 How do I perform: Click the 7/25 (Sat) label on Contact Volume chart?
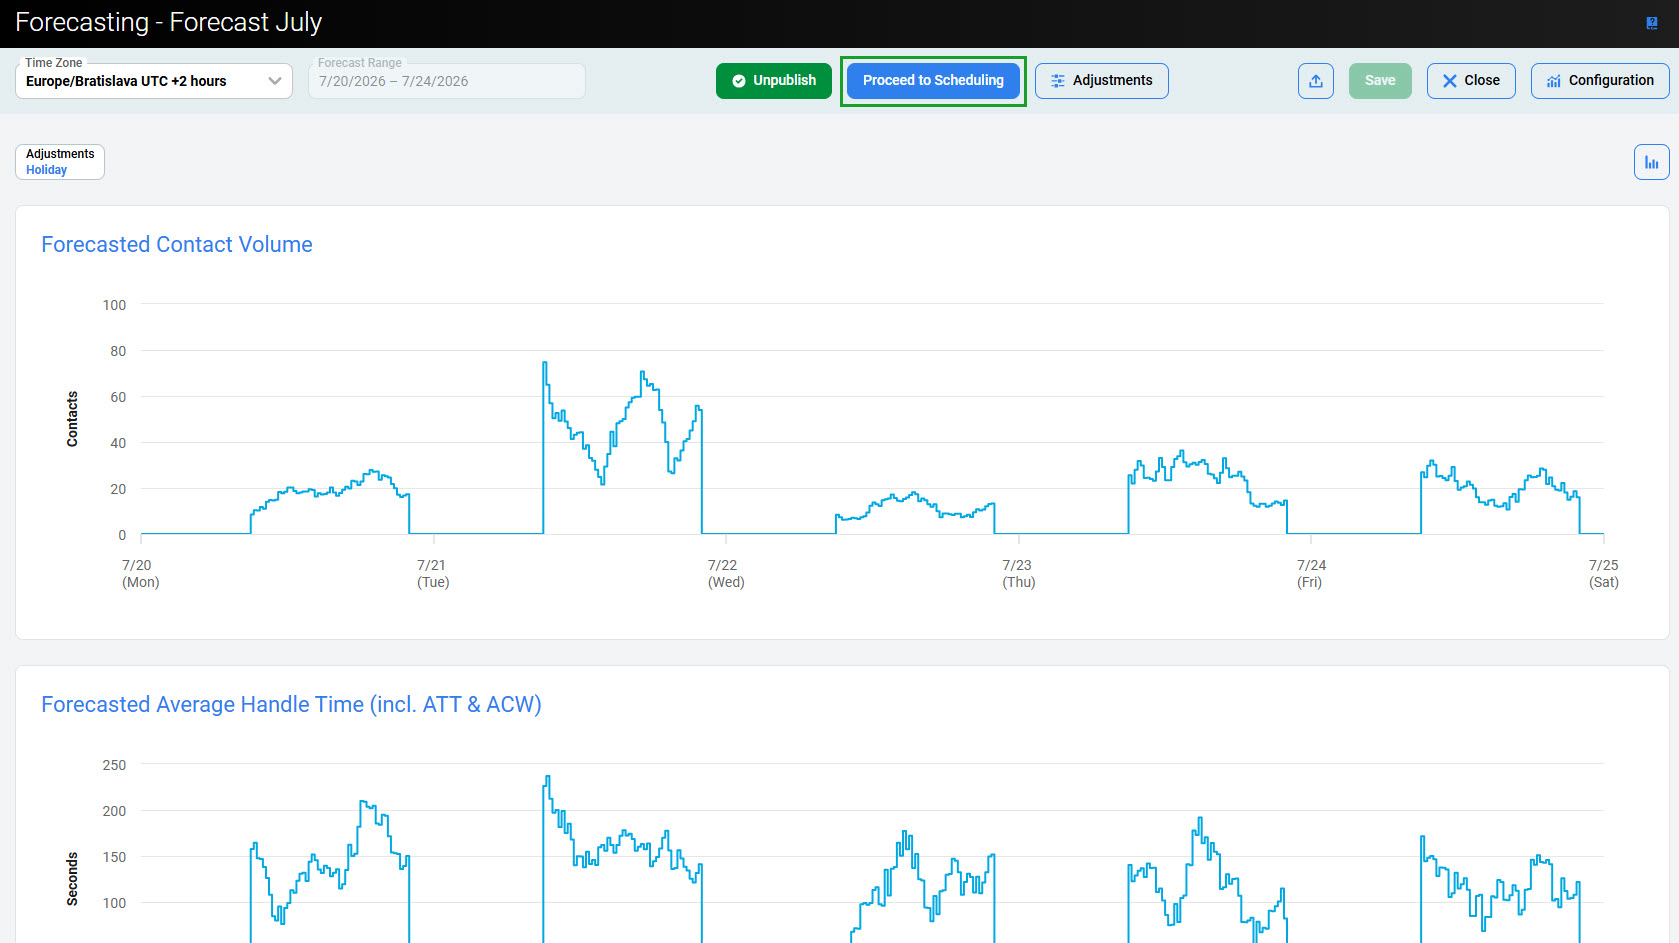tap(1604, 574)
